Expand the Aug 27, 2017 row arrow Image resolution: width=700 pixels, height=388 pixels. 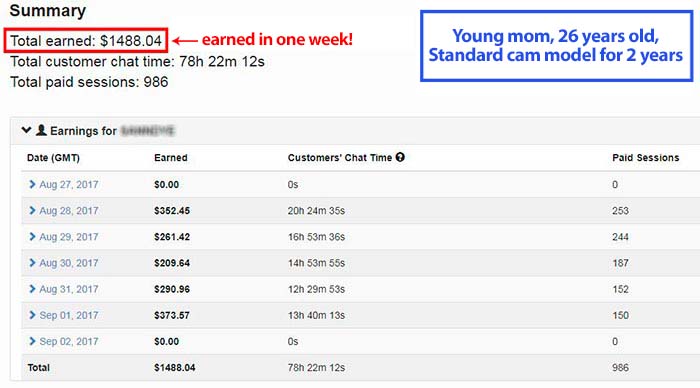click(32, 184)
